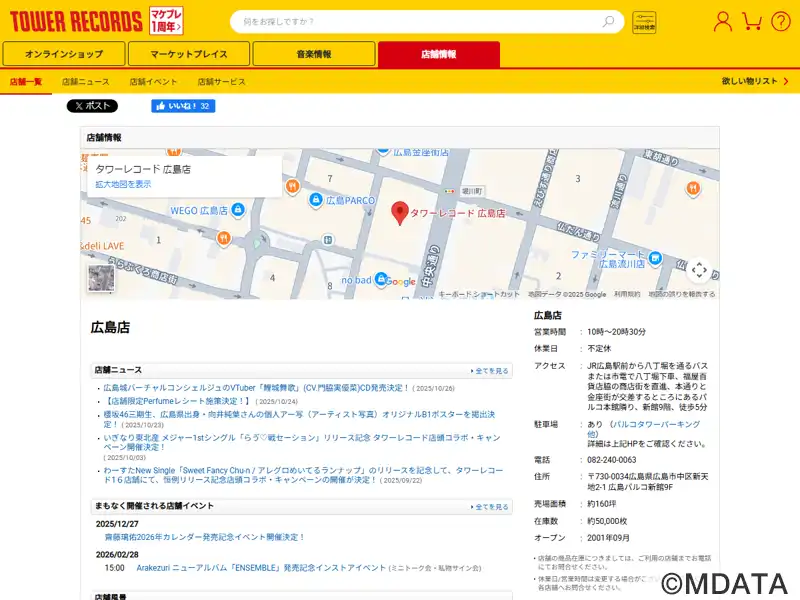The image size is (800, 600).
Task: View all upcoming events via 全てを見る
Action: [x=490, y=507]
